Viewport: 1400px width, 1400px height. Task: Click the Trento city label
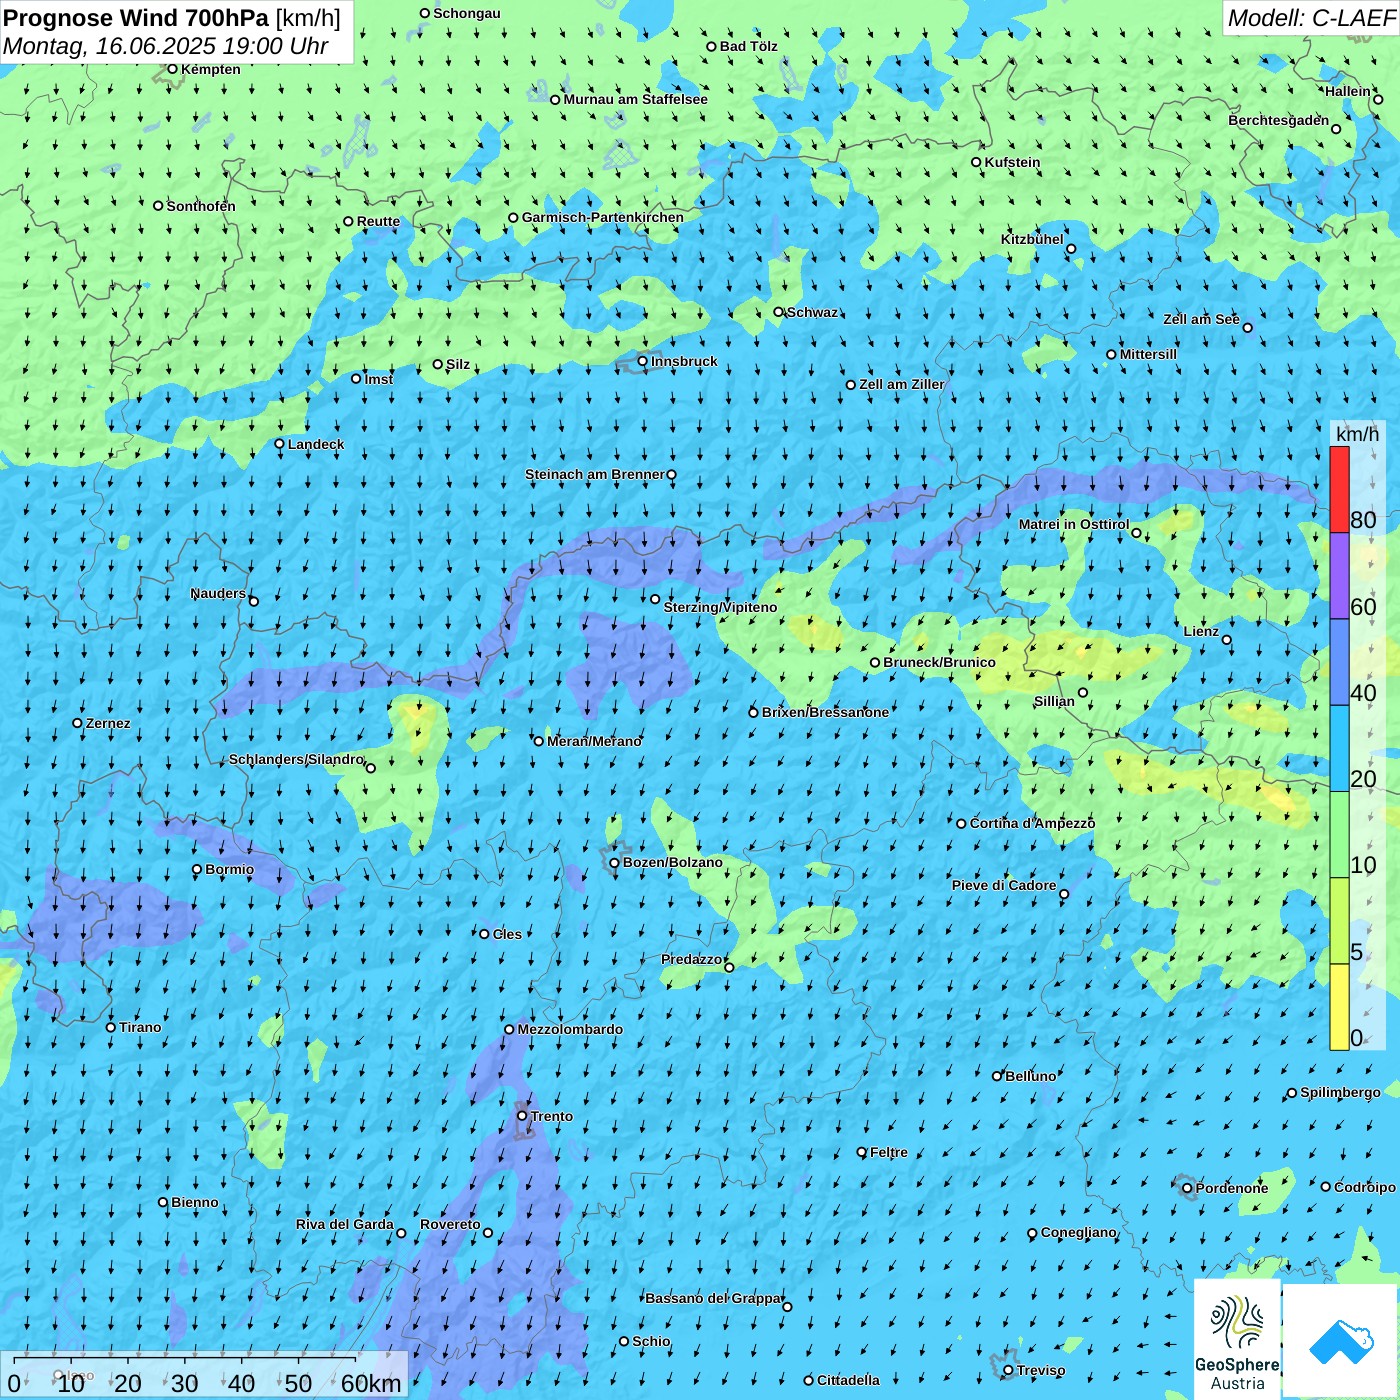[x=552, y=1116]
